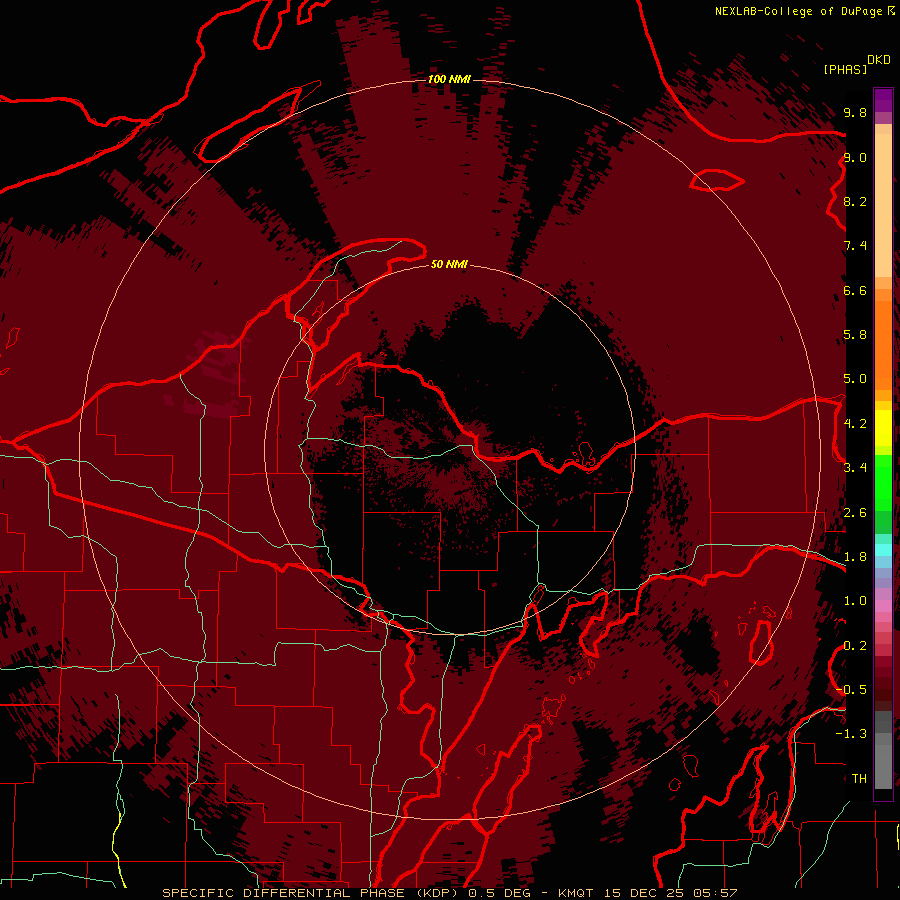Click the "50 NMI" range ring label
Screen dimensions: 900x900
coord(449,264)
